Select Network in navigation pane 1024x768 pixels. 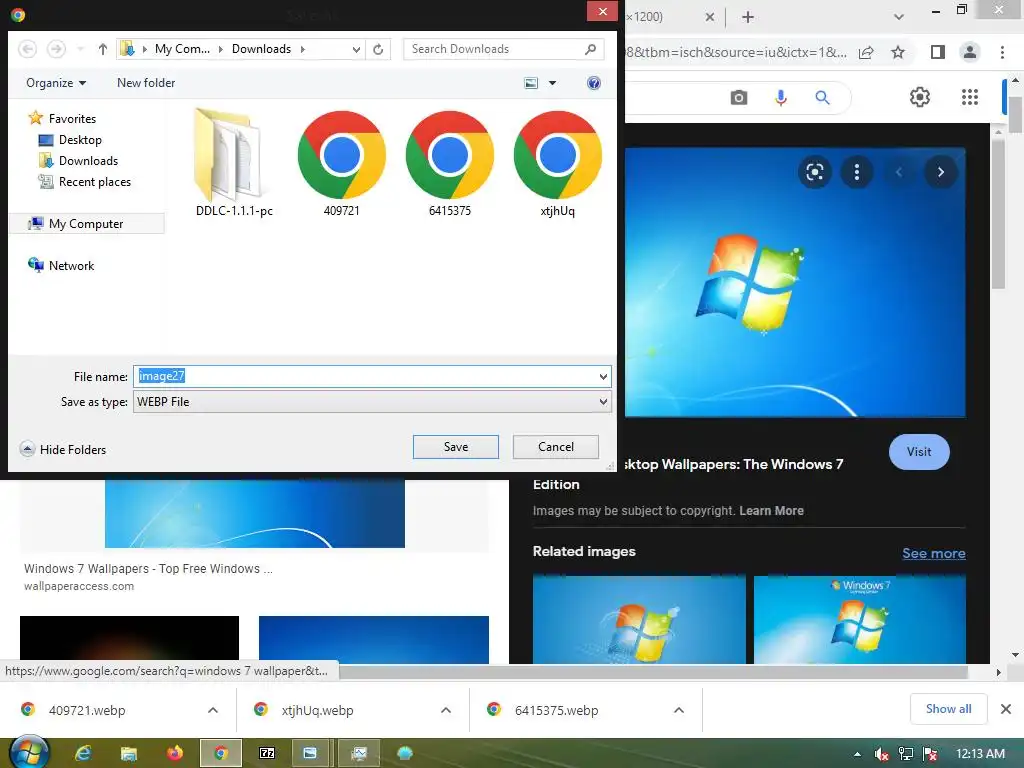point(61,265)
